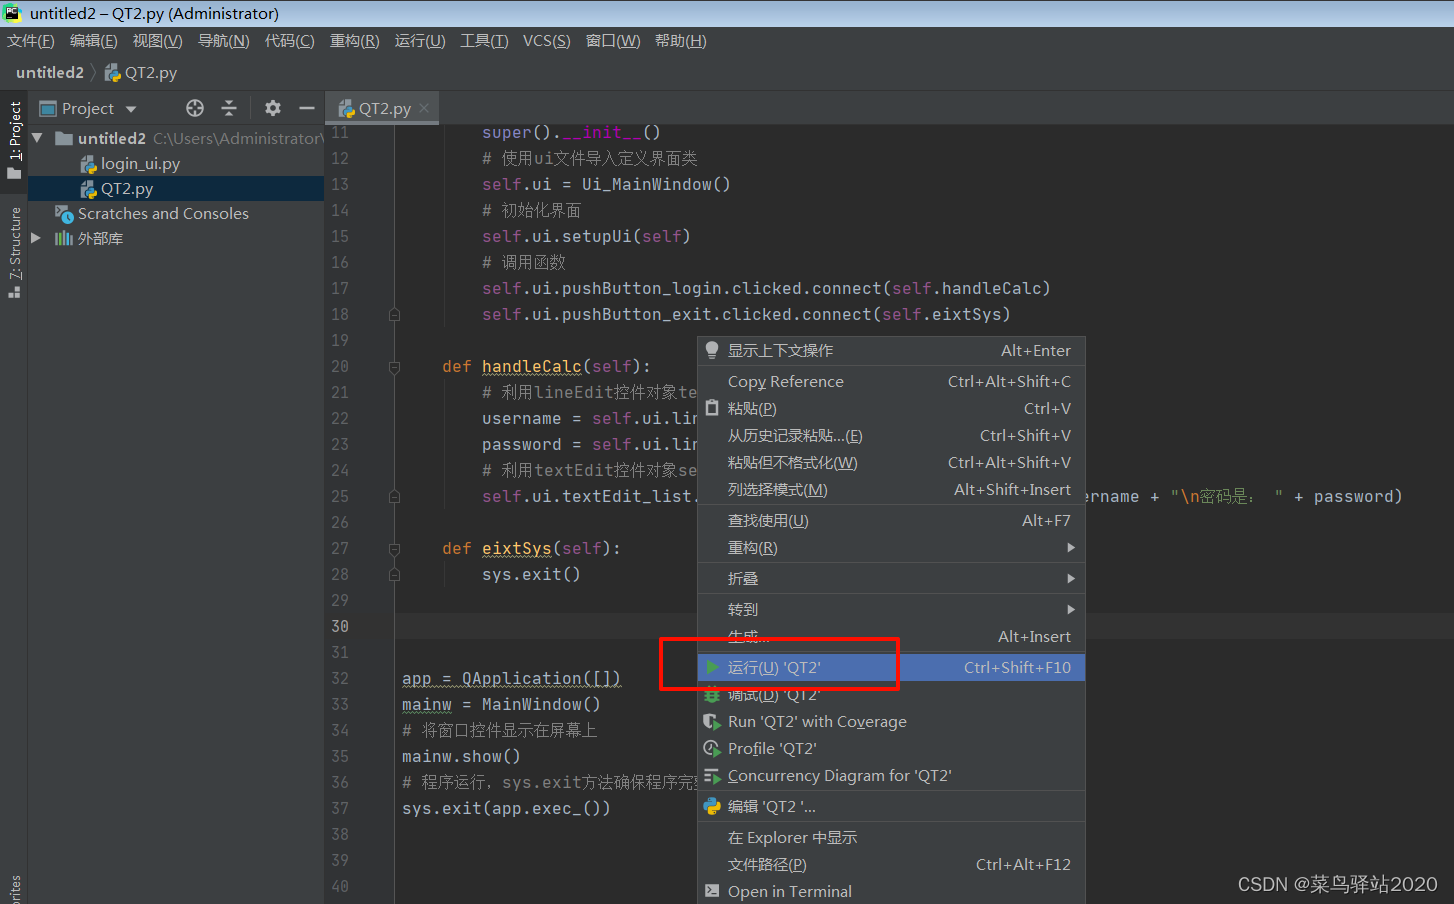Open the 视图(V) menu
The image size is (1454, 904).
pos(158,41)
